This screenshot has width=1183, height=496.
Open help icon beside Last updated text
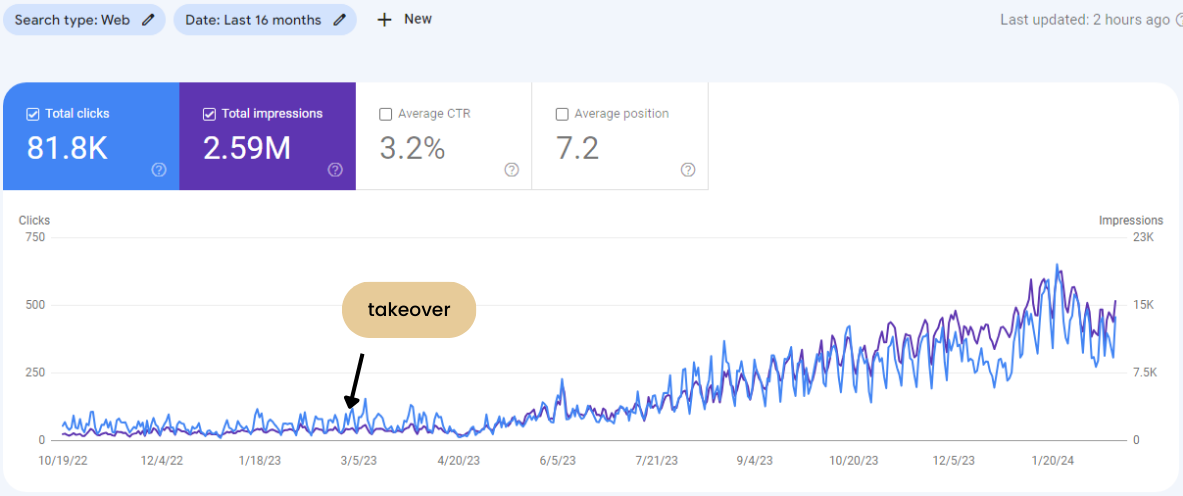coord(1178,20)
